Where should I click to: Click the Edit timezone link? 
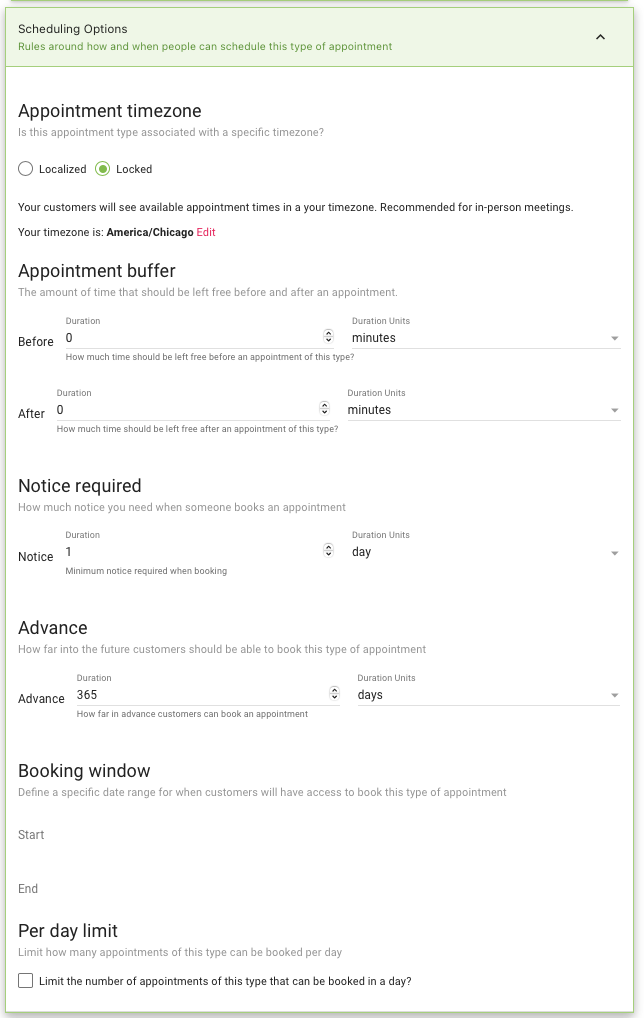tap(206, 232)
